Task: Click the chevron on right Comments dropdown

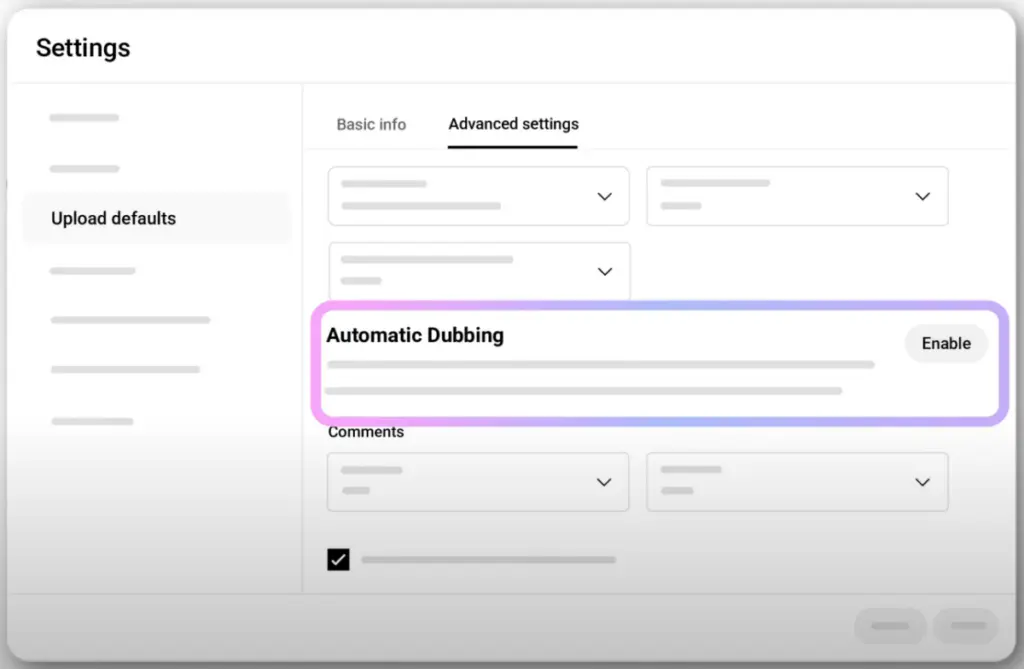Action: click(922, 482)
